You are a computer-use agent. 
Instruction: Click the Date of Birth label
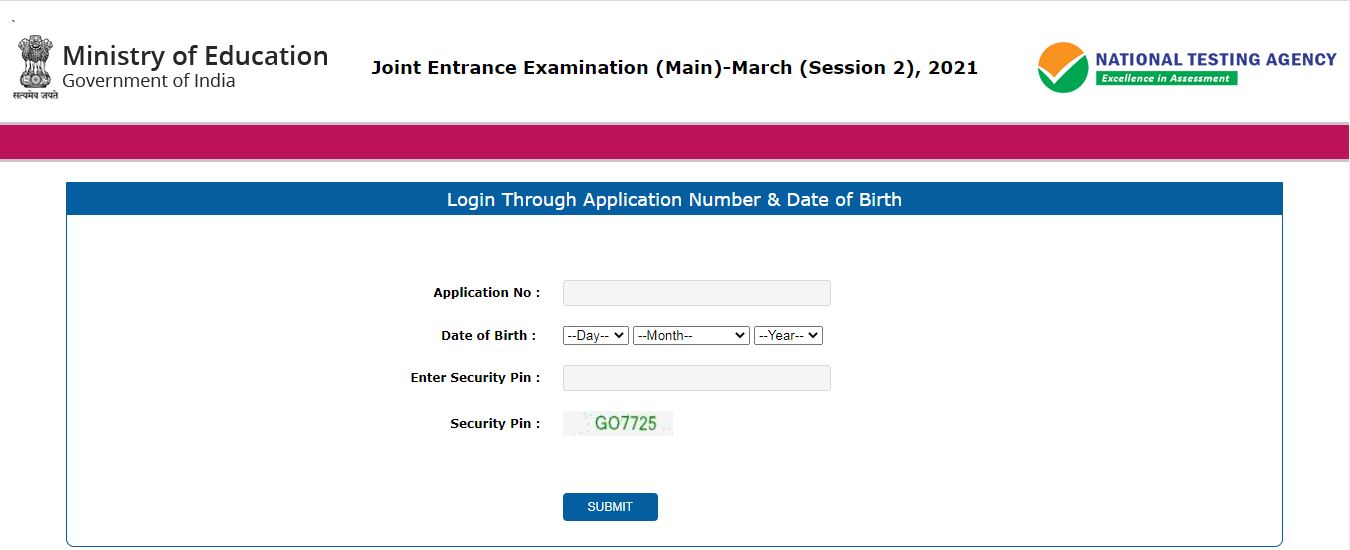click(x=488, y=336)
